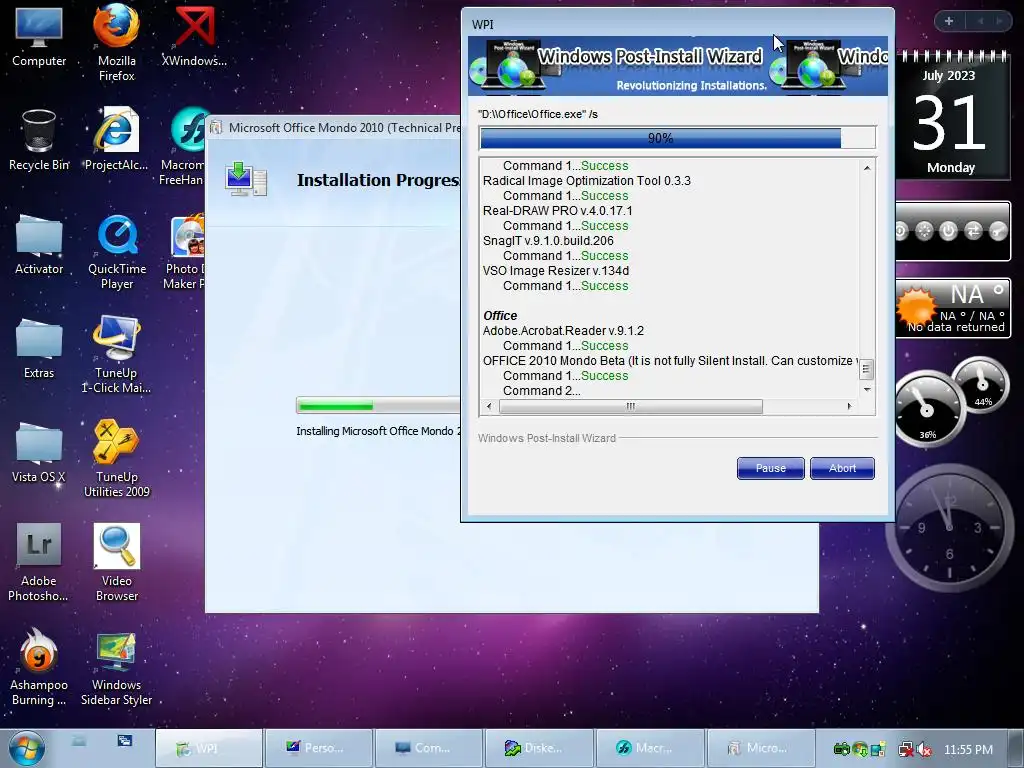Image resolution: width=1024 pixels, height=768 pixels.
Task: Click the switch-user arrows gadget icon
Action: pos(973,231)
